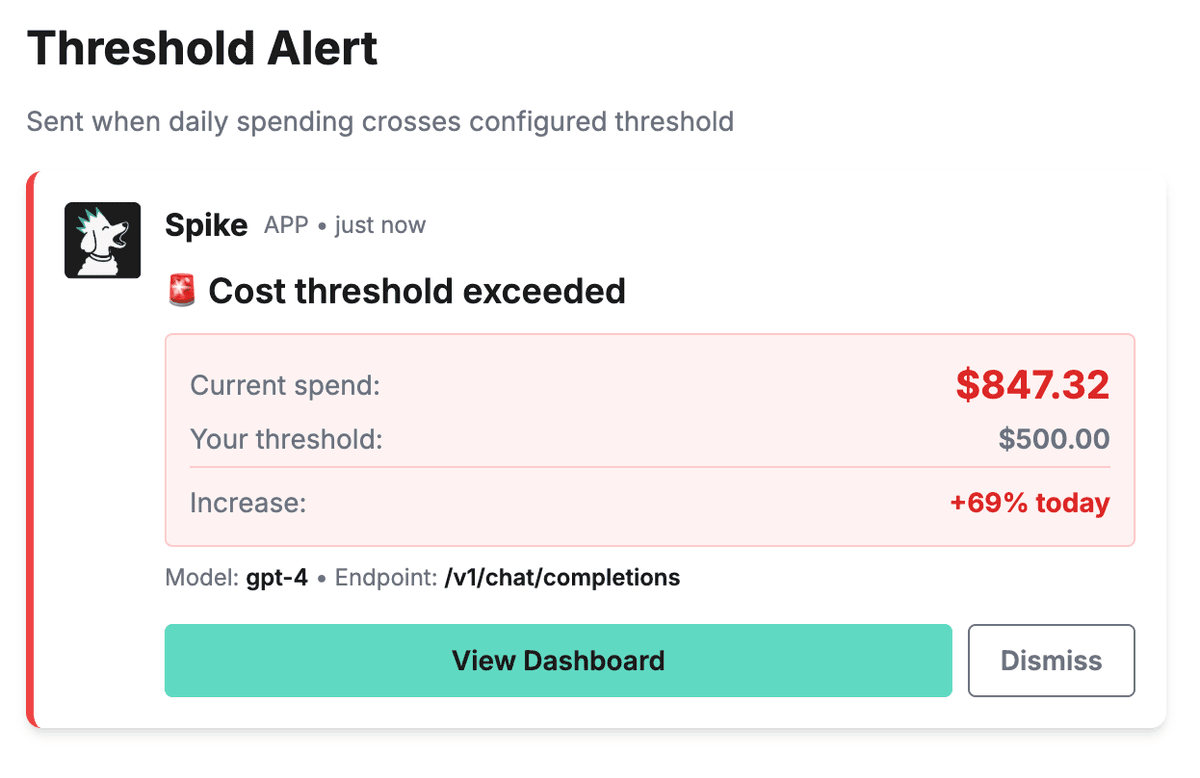This screenshot has width=1200, height=778.
Task: Select the Spike app name
Action: (x=206, y=225)
